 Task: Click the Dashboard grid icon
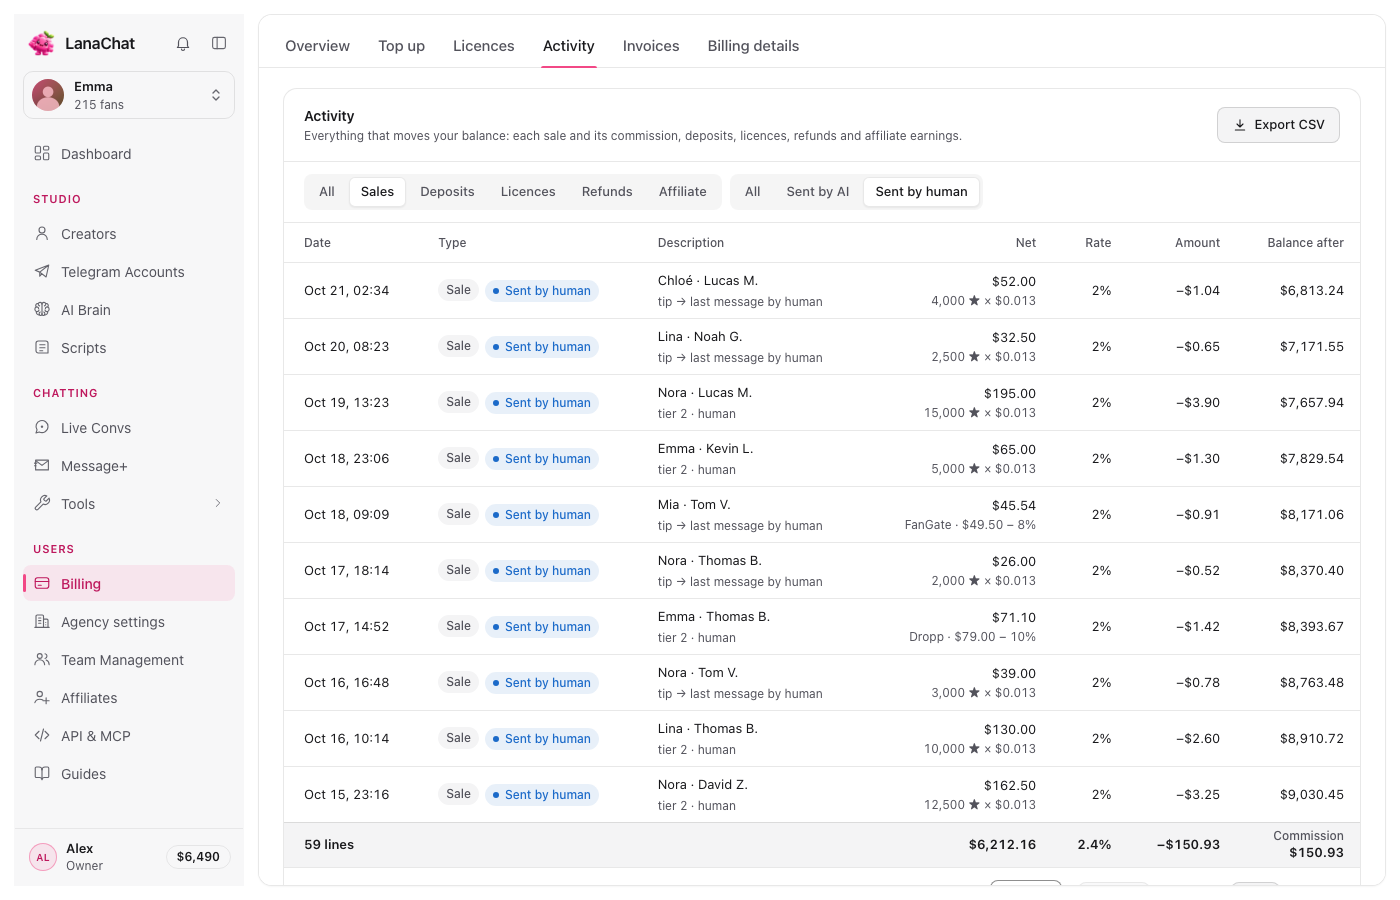click(x=42, y=153)
